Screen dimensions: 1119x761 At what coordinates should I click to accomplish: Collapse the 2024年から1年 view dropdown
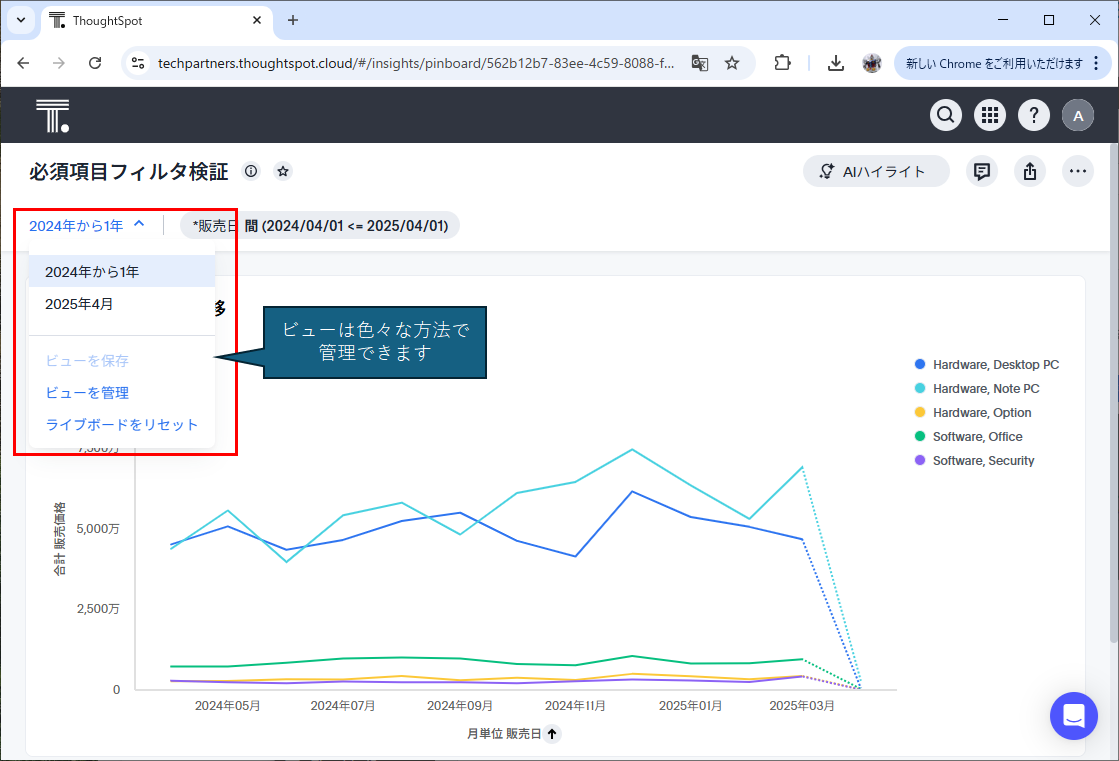point(87,225)
